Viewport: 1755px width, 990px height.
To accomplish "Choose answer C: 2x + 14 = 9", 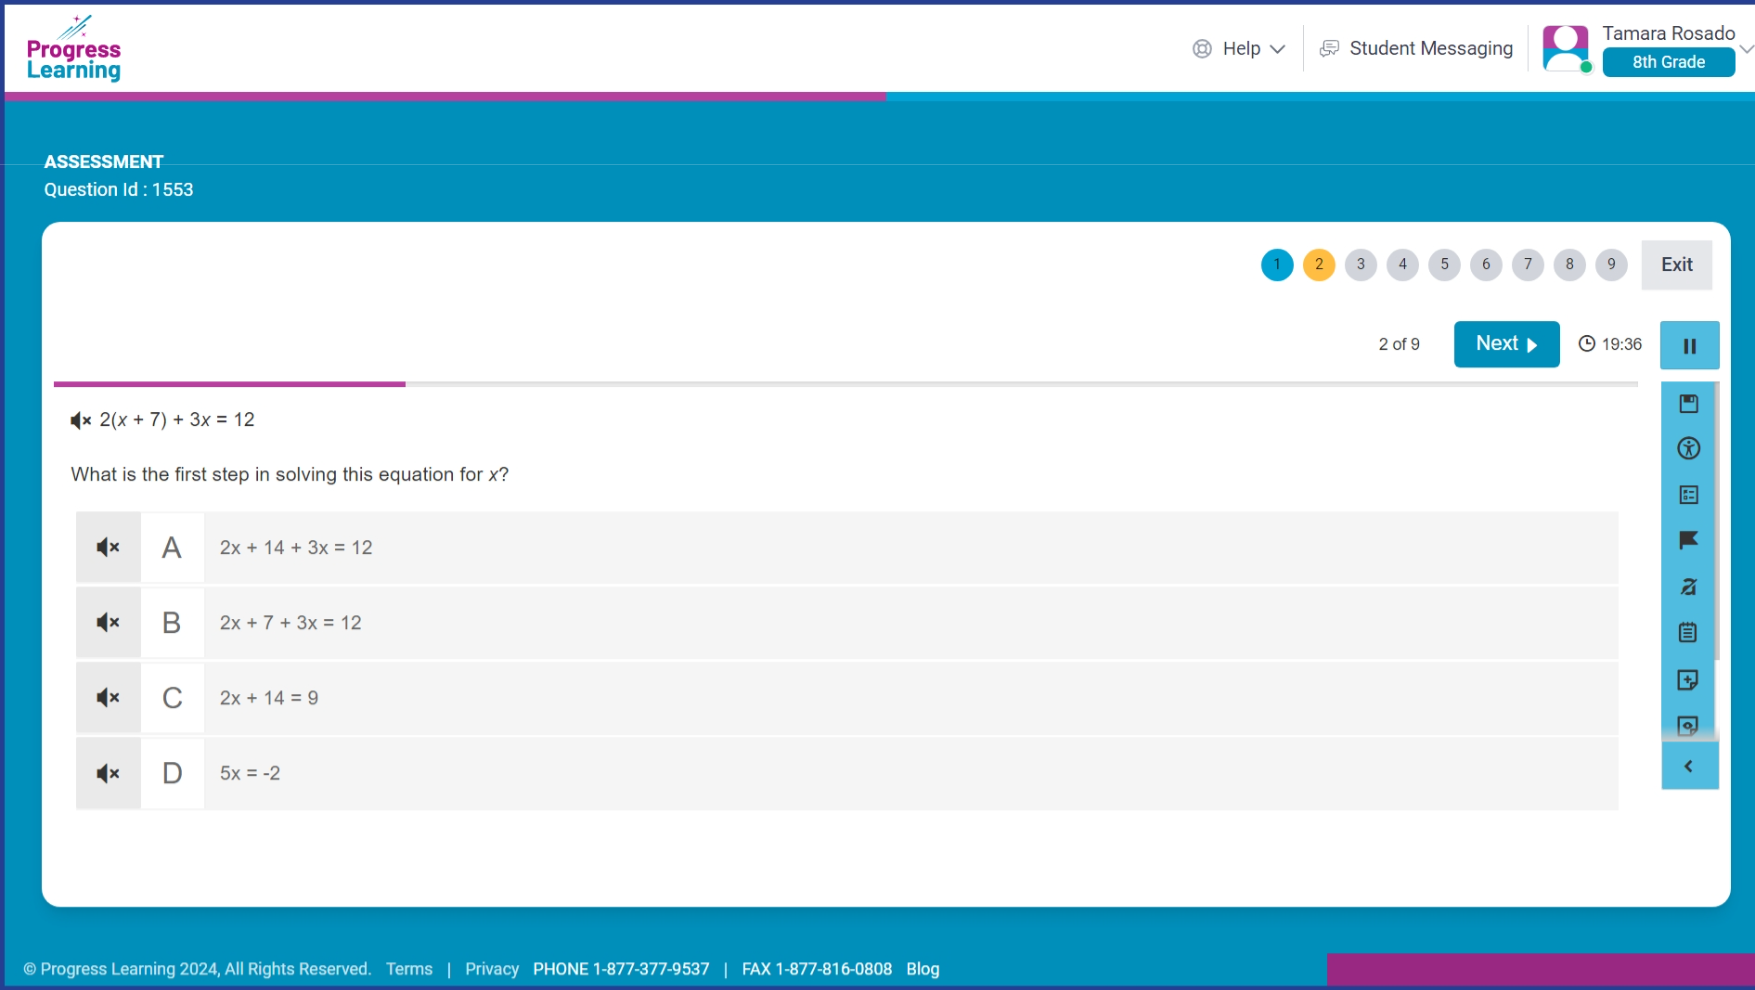I will coord(847,698).
